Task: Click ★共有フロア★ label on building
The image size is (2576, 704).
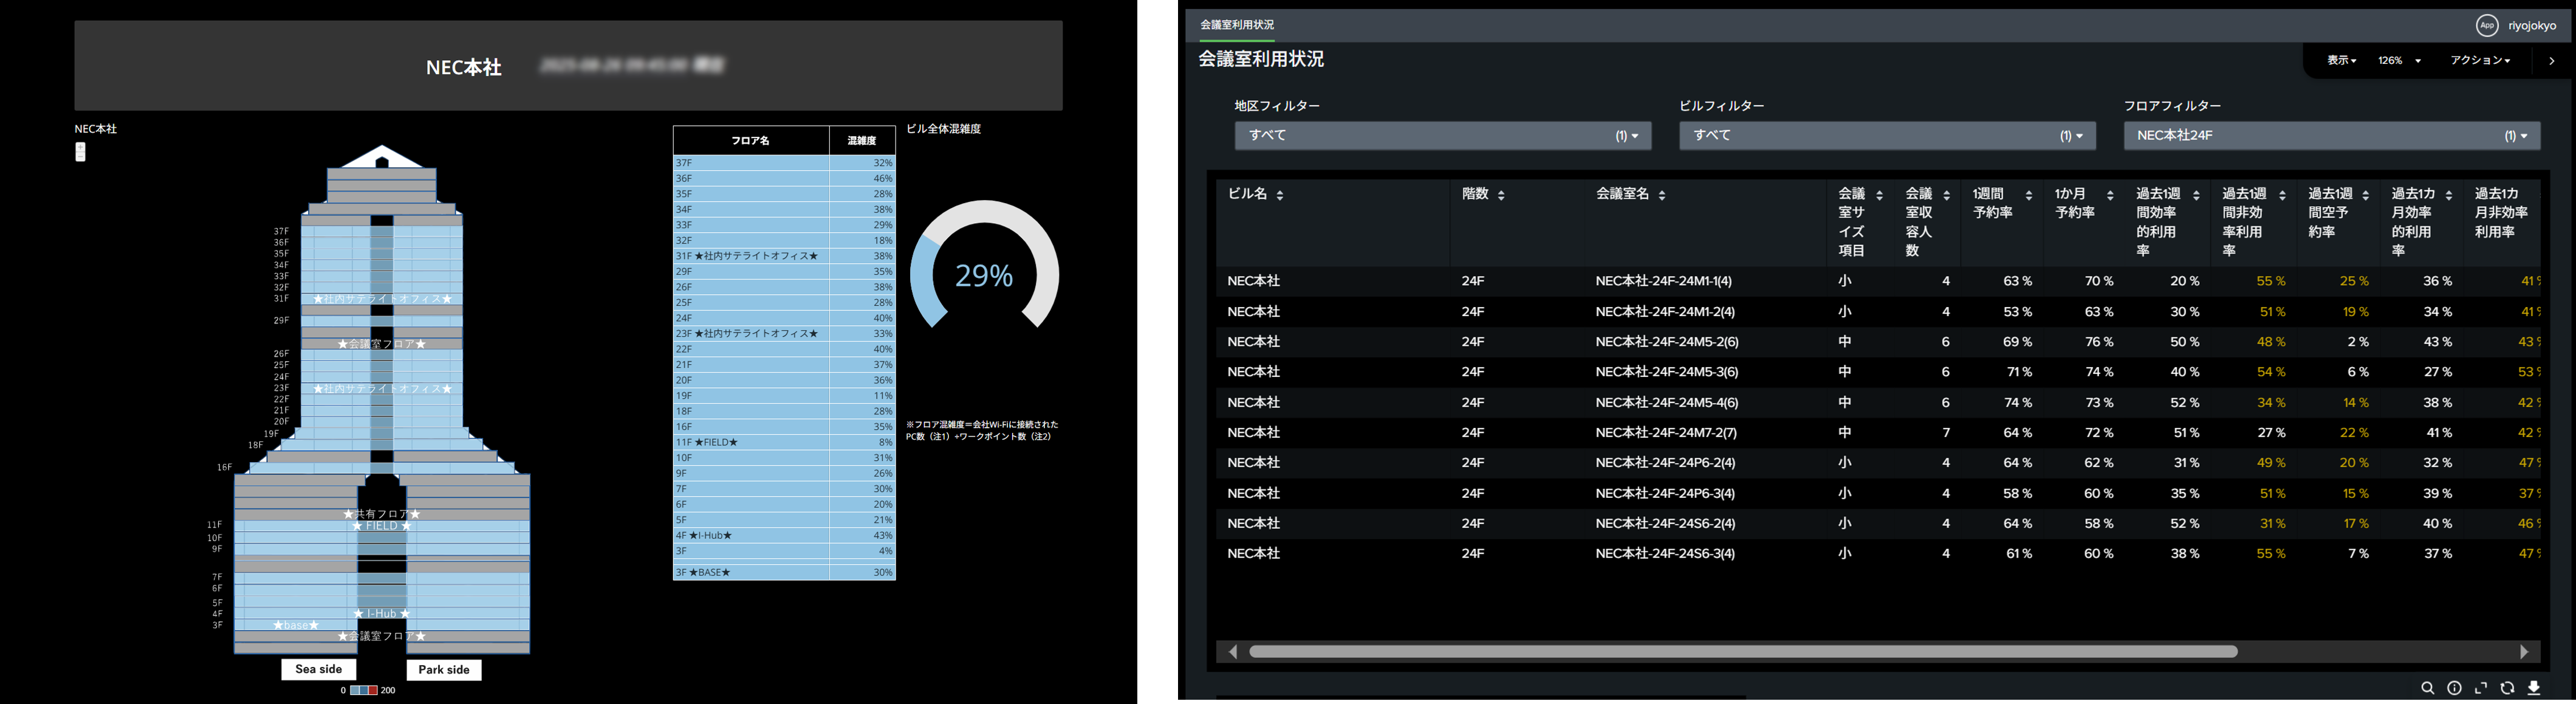Action: [381, 514]
